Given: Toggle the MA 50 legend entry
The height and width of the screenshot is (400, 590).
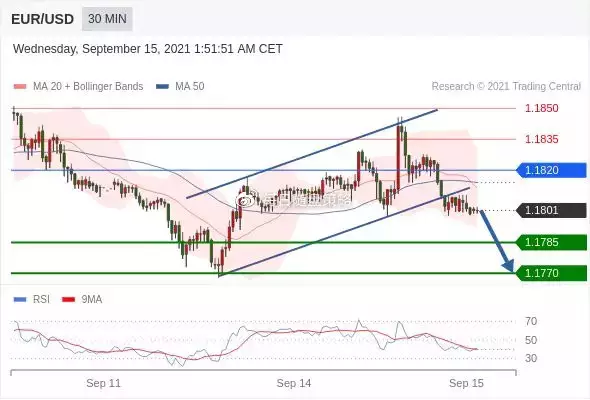Looking at the screenshot, I should [x=180, y=86].
